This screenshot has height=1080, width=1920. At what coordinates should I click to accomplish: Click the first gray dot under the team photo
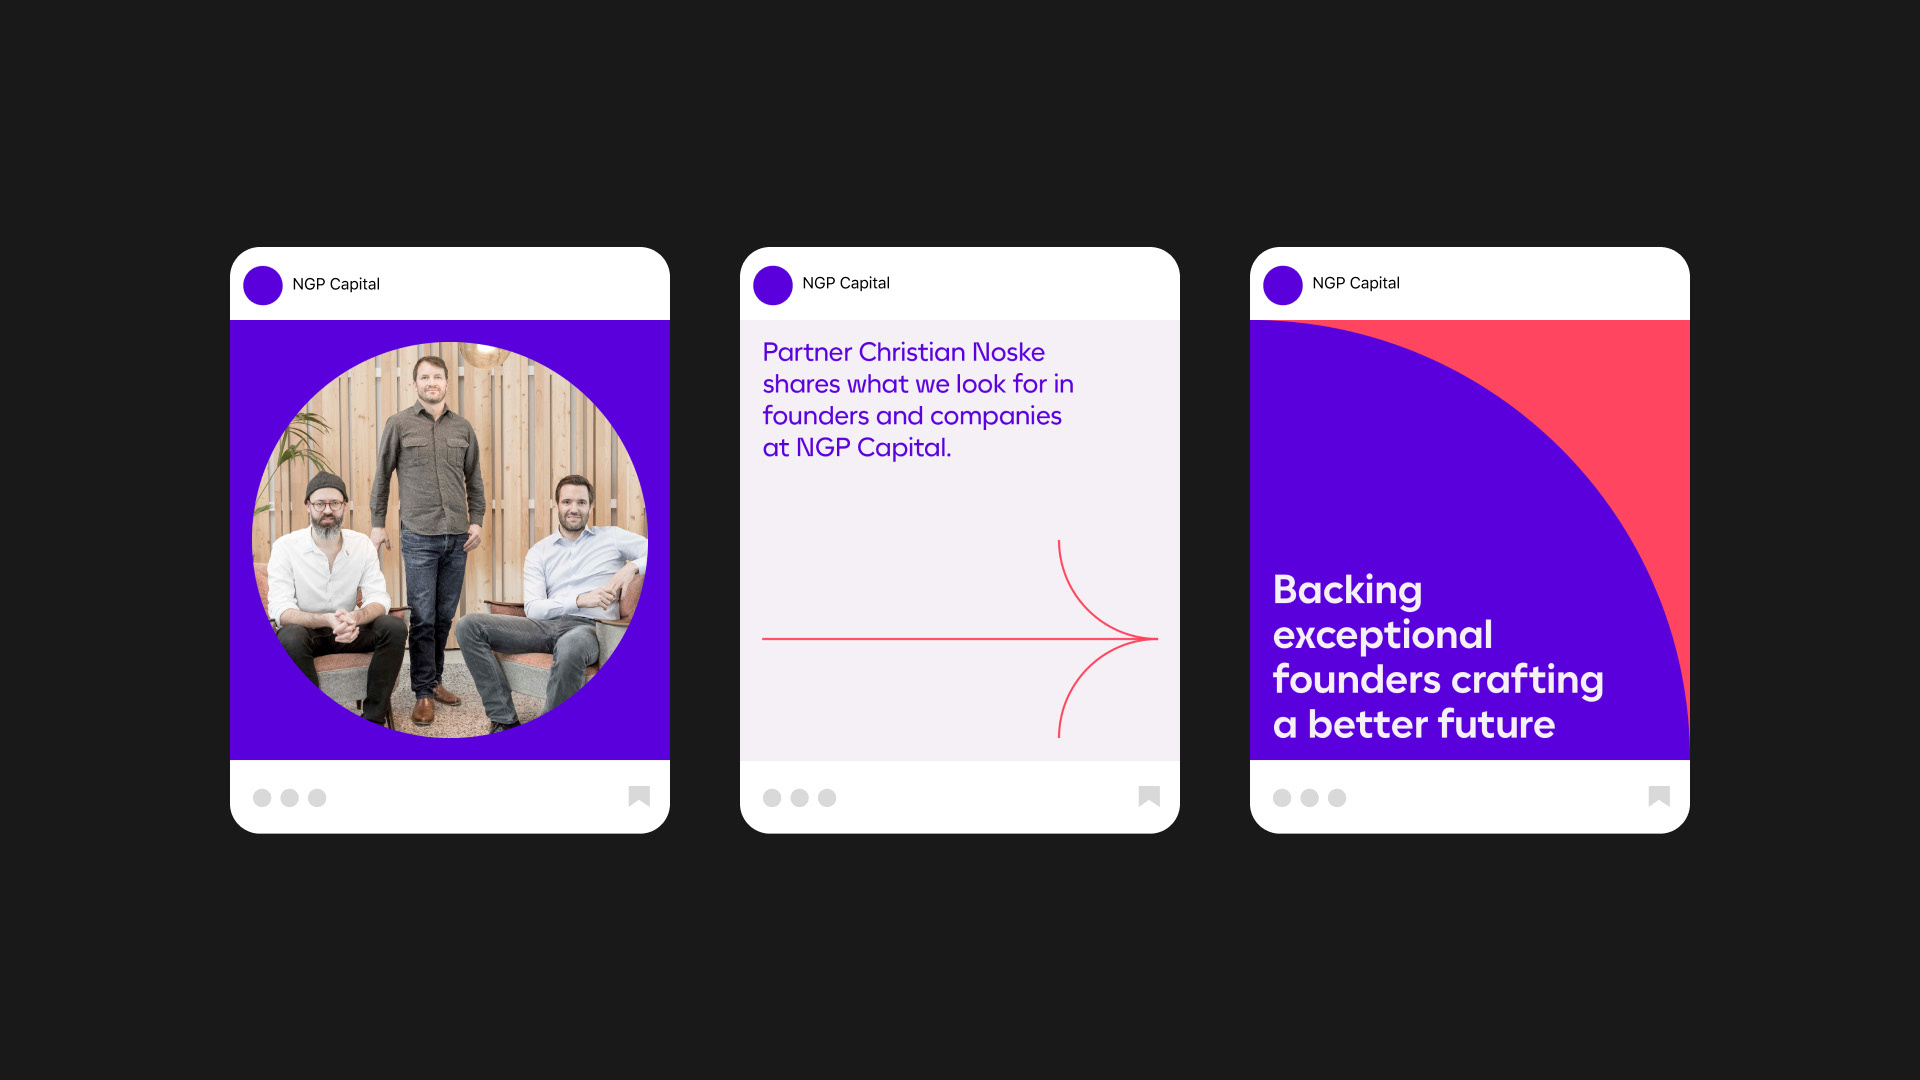pyautogui.click(x=262, y=798)
